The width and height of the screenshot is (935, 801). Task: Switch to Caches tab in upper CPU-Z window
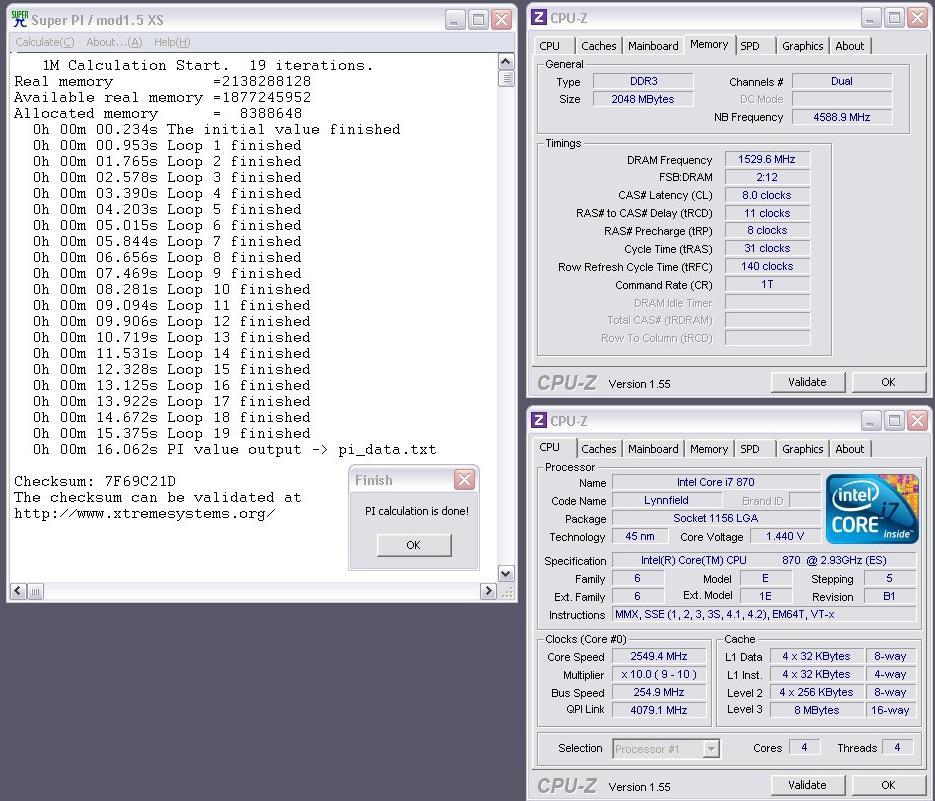pyautogui.click(x=599, y=46)
